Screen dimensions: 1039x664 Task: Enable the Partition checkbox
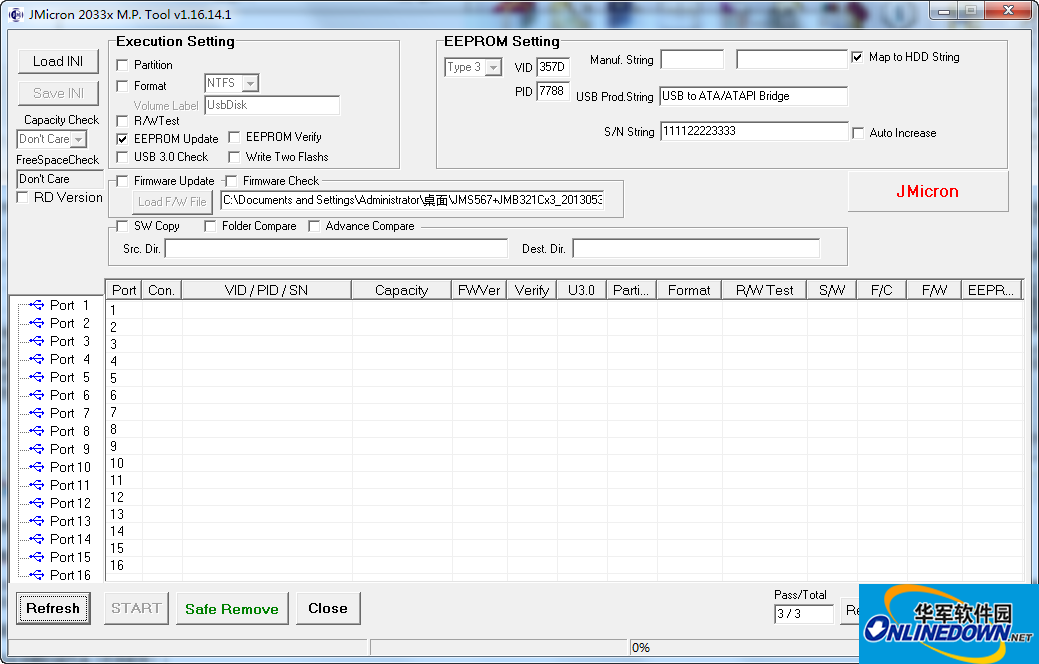point(122,65)
